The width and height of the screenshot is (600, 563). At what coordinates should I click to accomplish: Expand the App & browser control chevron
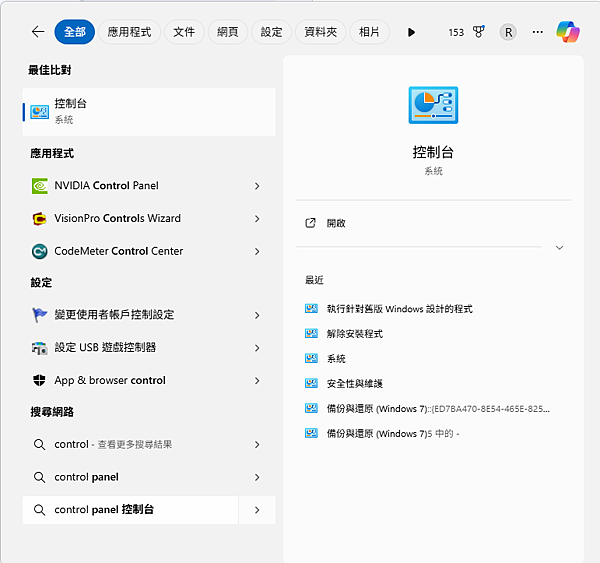[257, 381]
